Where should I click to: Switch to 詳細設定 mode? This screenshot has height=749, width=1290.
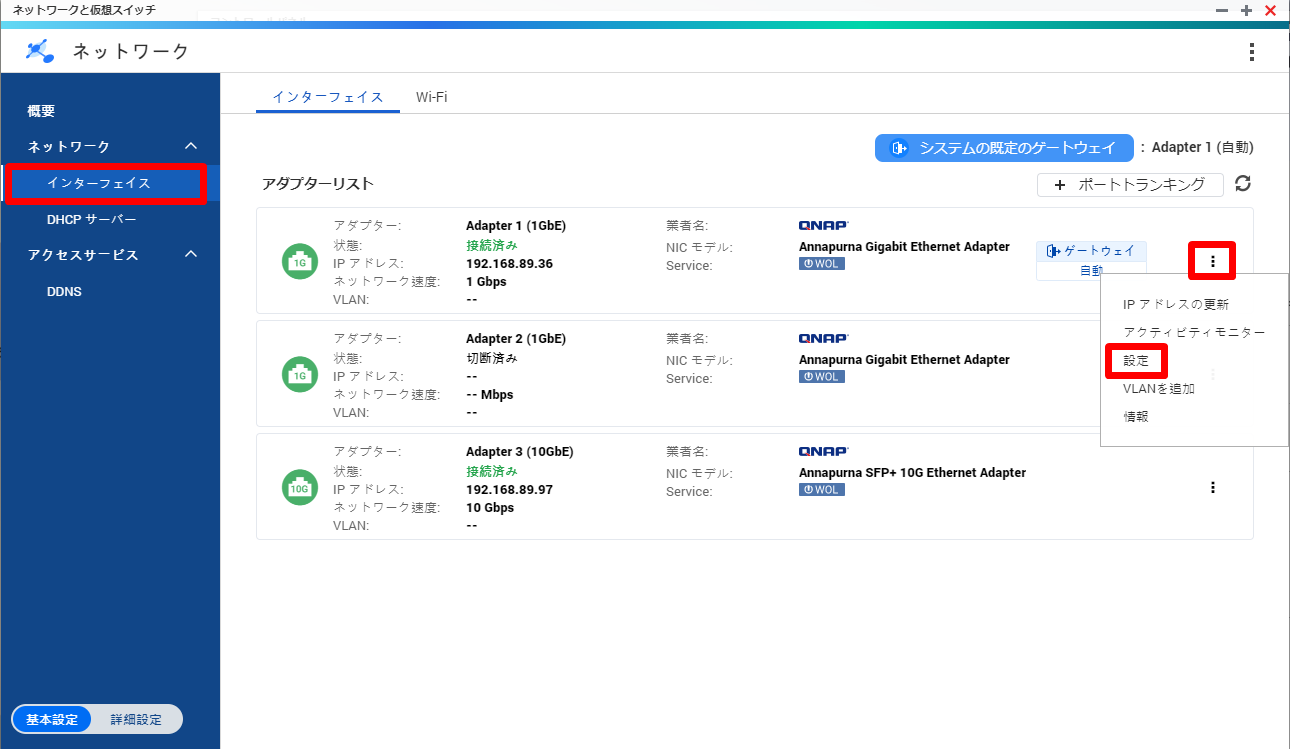pyautogui.click(x=136, y=719)
